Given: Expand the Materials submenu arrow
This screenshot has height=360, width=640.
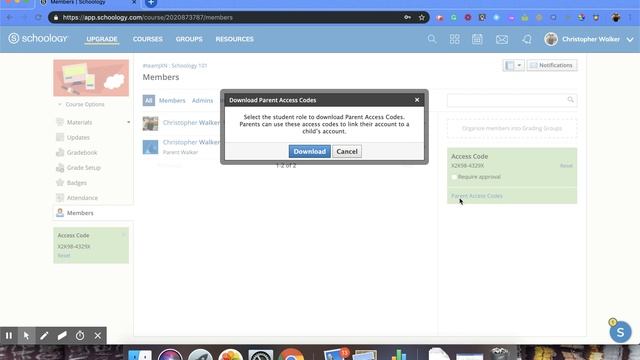Looking at the screenshot, I should point(129,122).
